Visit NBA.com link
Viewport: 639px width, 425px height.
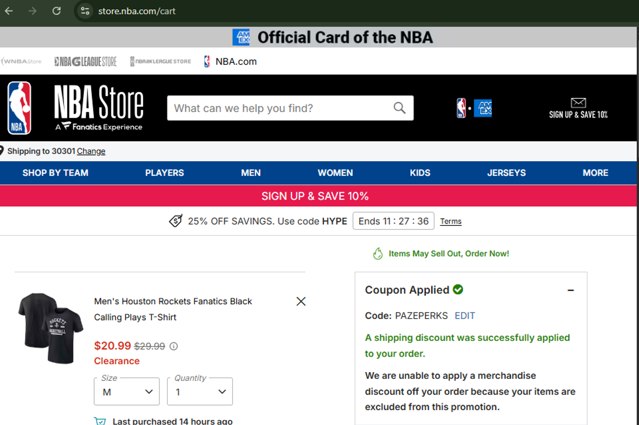(x=230, y=62)
